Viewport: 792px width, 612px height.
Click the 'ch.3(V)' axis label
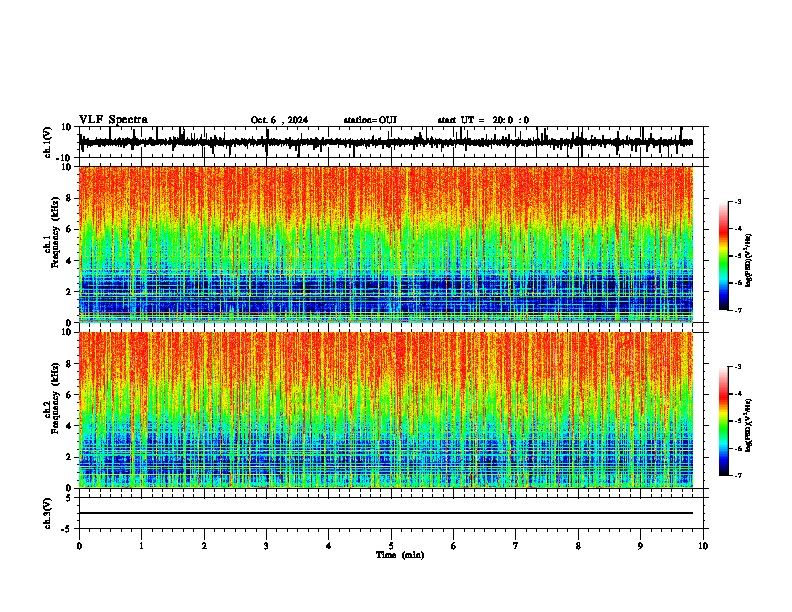click(48, 513)
